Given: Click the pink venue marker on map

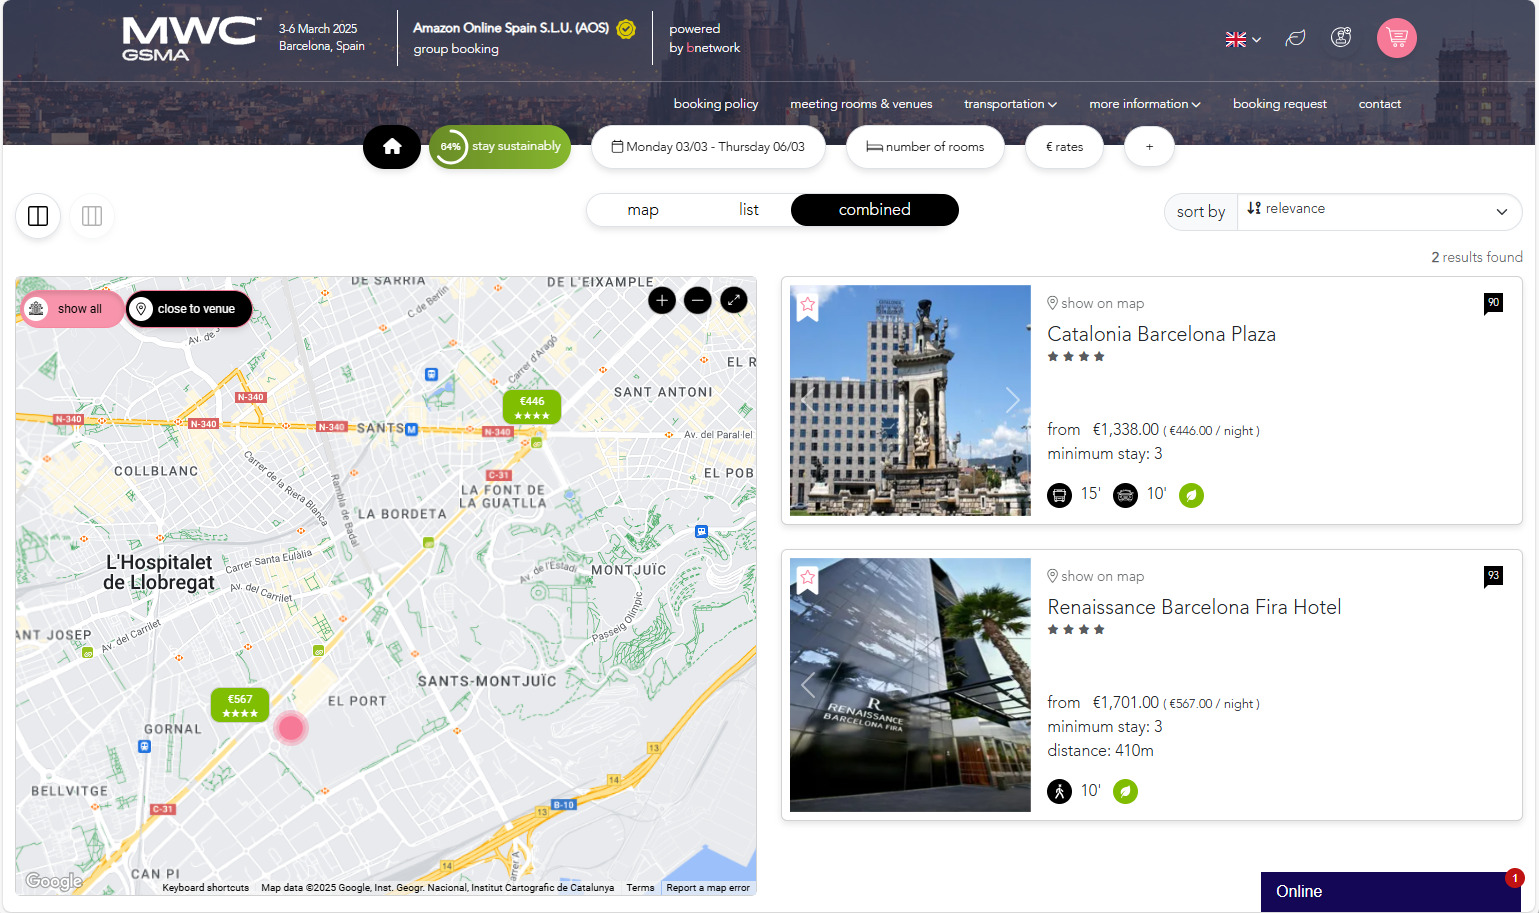Looking at the screenshot, I should (291, 728).
